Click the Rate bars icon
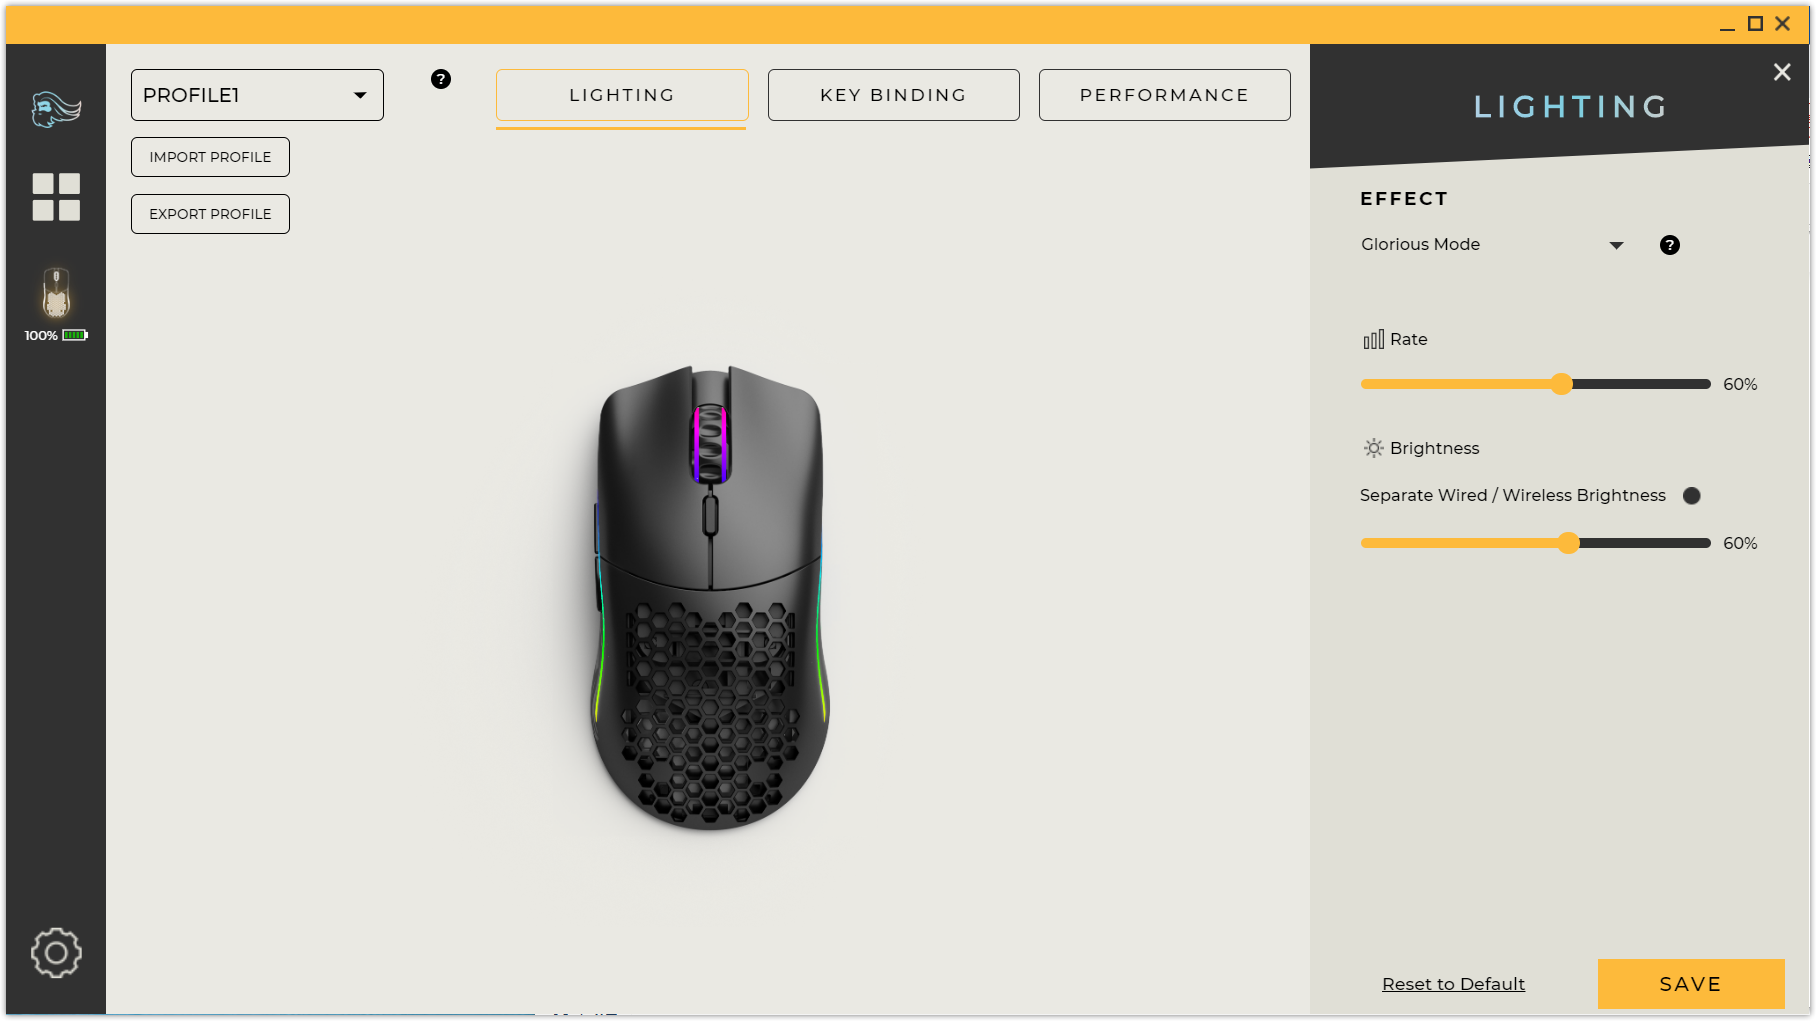Screen dimensions: 1816x1021 pos(1374,340)
